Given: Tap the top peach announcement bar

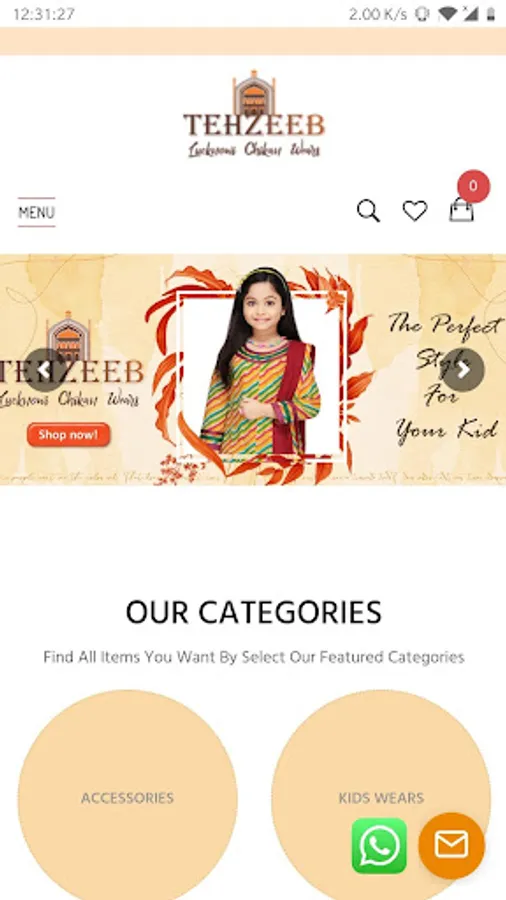Looking at the screenshot, I should [x=253, y=41].
